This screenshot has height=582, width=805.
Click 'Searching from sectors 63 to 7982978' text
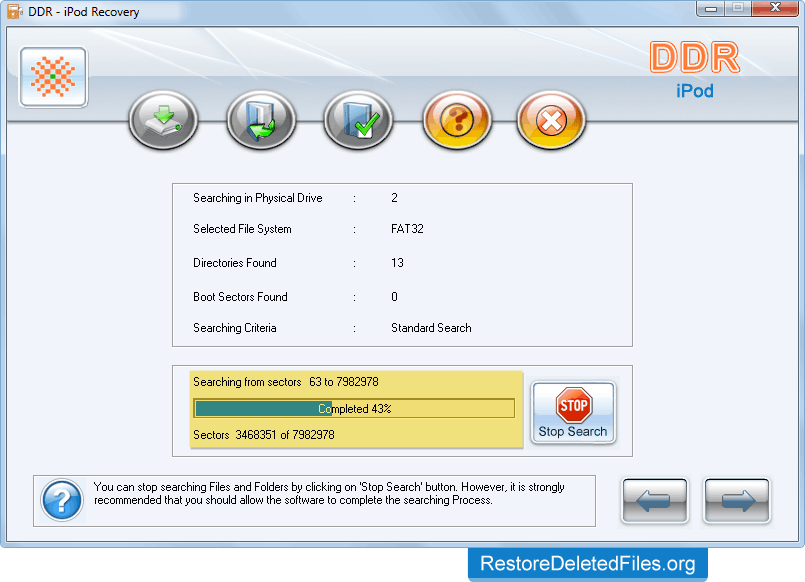[286, 382]
